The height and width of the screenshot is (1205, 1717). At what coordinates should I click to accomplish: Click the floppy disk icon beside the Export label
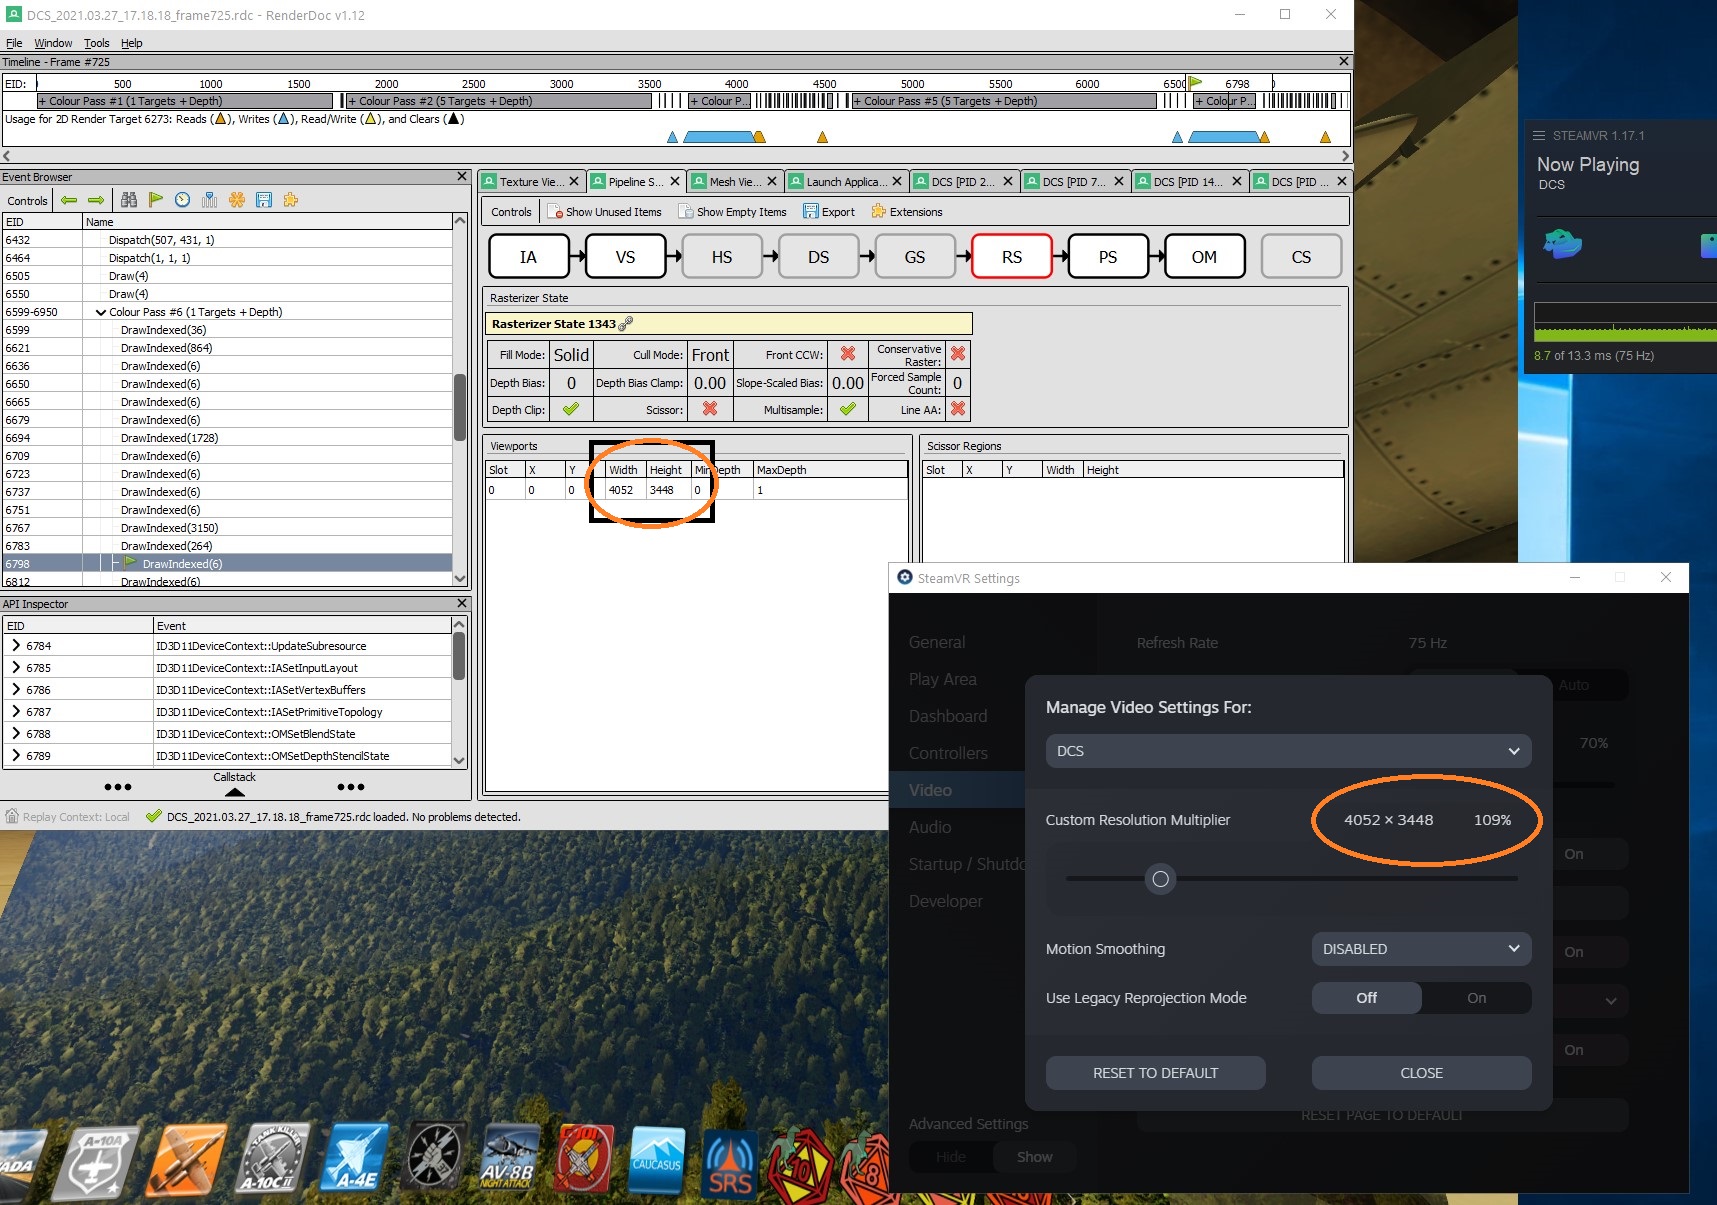pos(811,211)
